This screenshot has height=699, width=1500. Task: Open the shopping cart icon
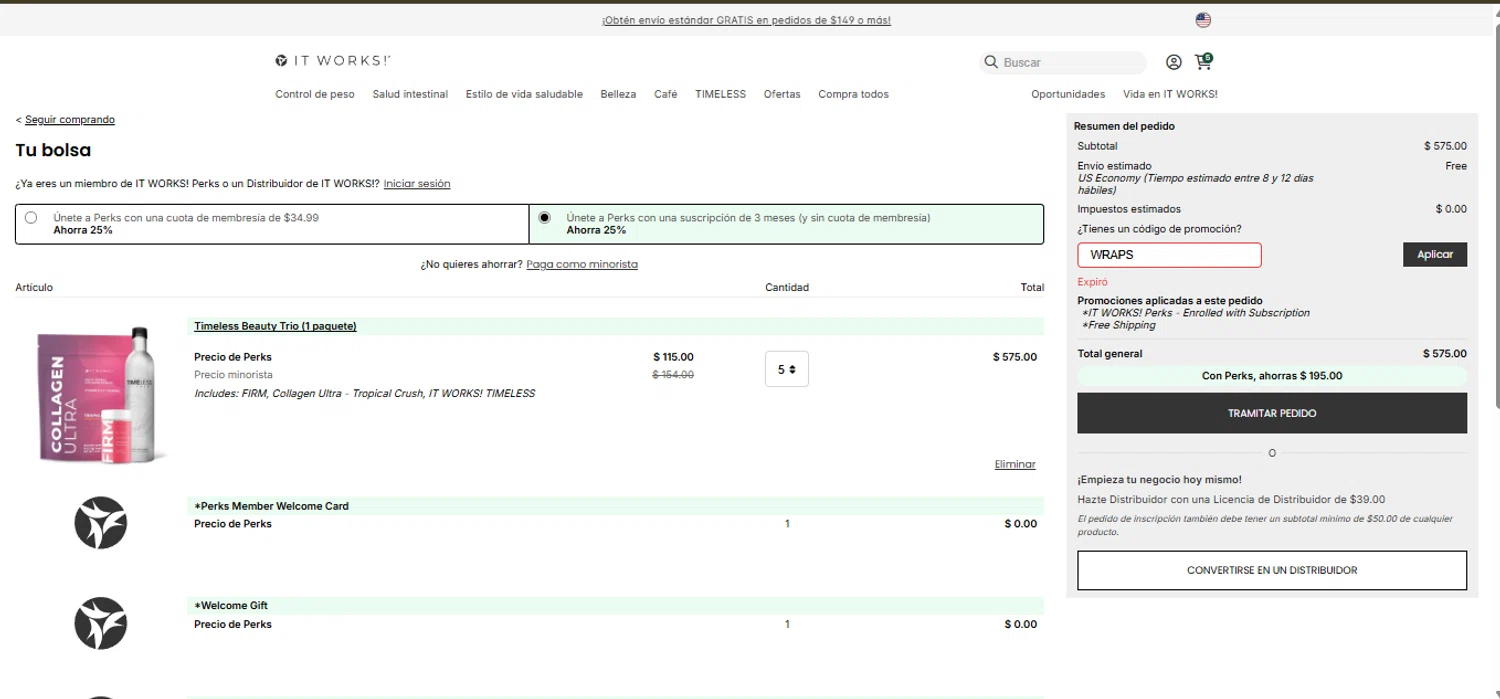coord(1203,62)
